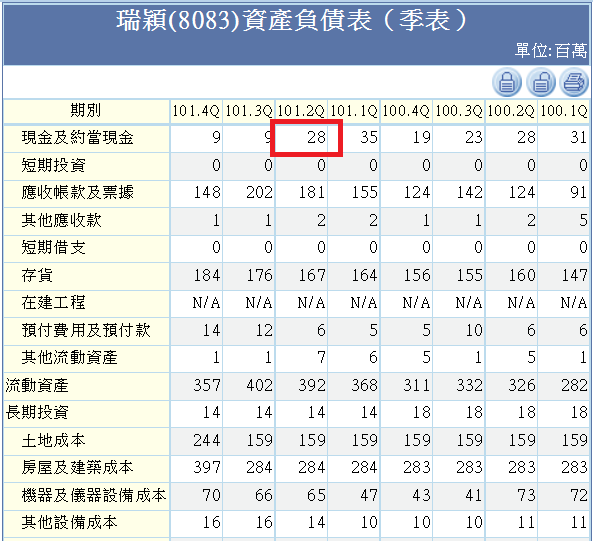The width and height of the screenshot is (599, 541).
Task: Click current assets value 357
Action: (207, 385)
